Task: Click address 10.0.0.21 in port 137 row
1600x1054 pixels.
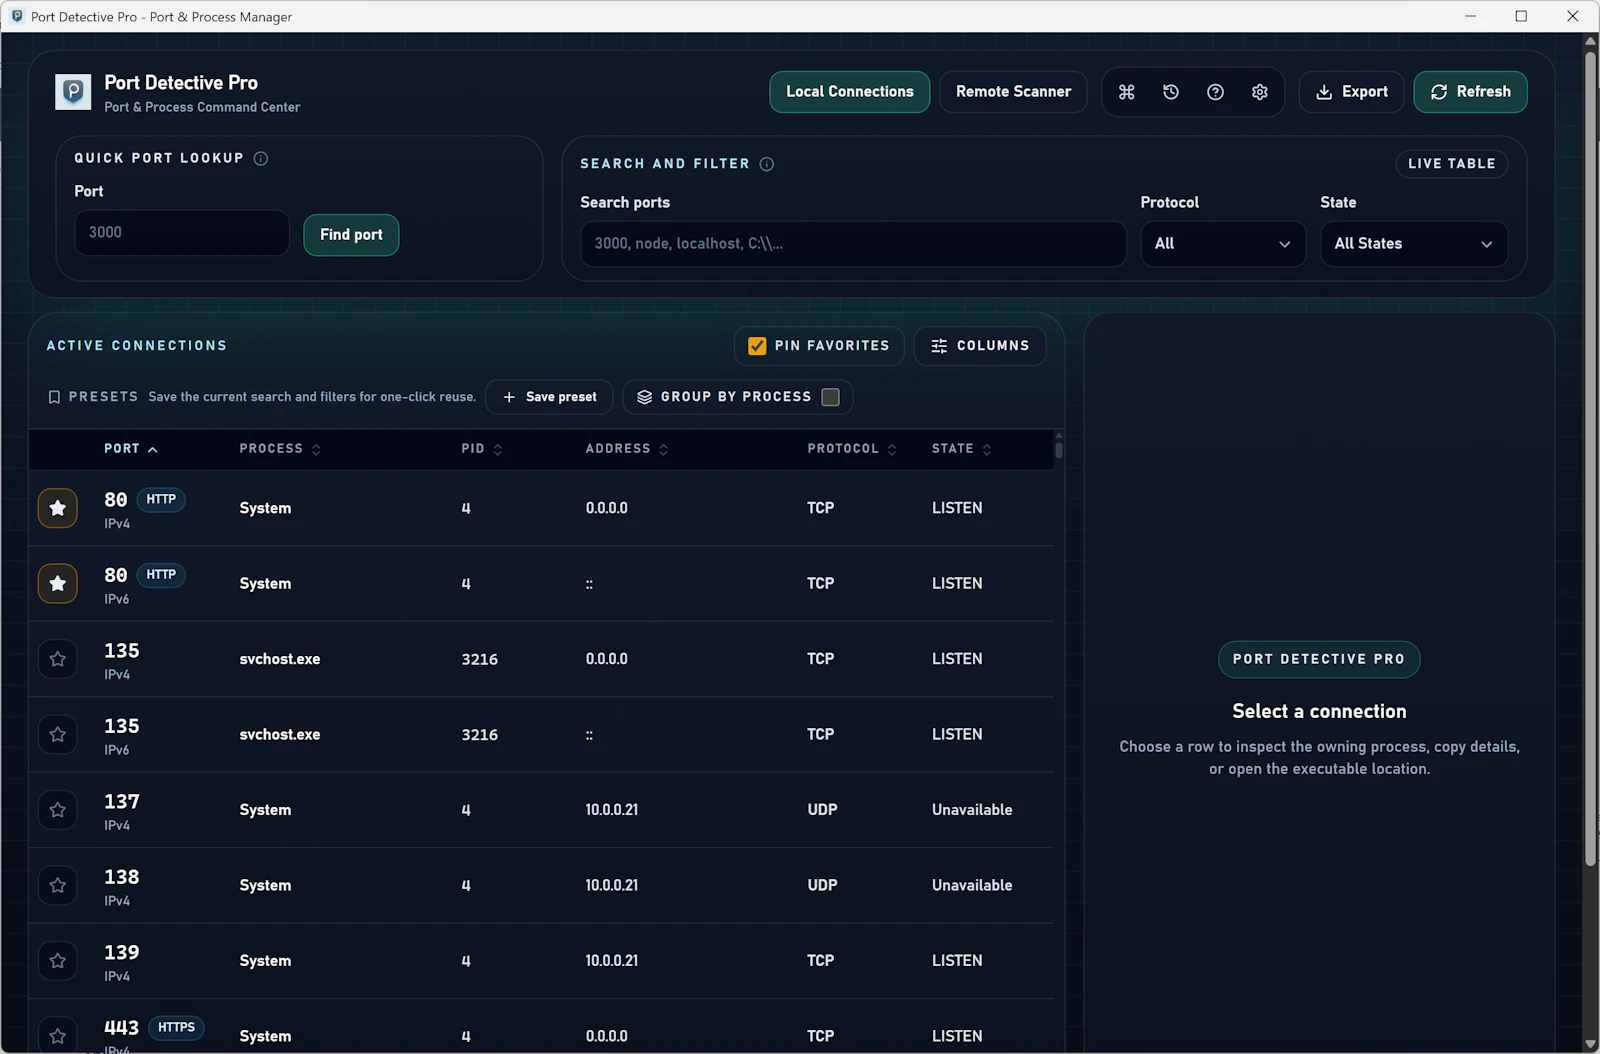Action: coord(611,810)
